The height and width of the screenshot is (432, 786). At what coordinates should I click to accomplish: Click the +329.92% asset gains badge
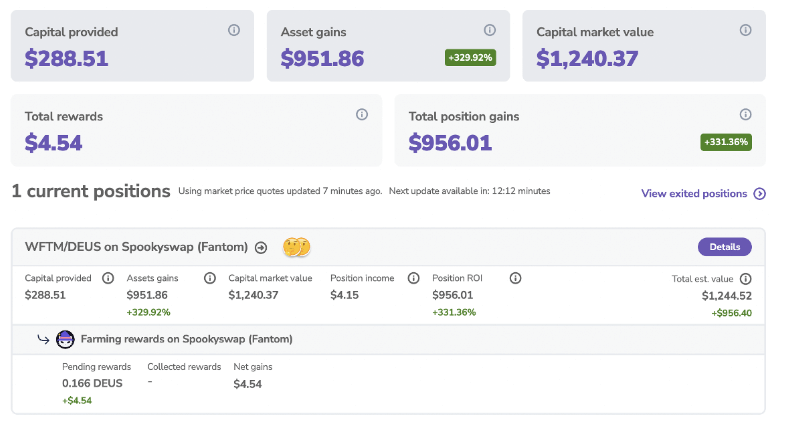point(470,58)
